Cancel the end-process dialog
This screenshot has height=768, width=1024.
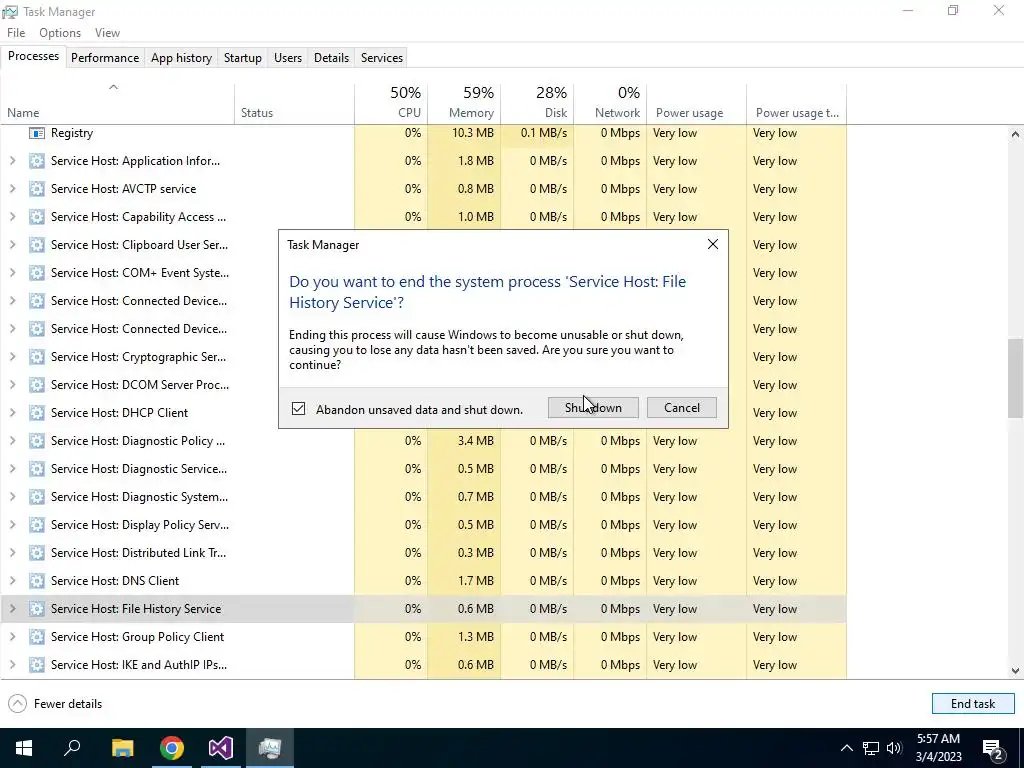pos(682,408)
